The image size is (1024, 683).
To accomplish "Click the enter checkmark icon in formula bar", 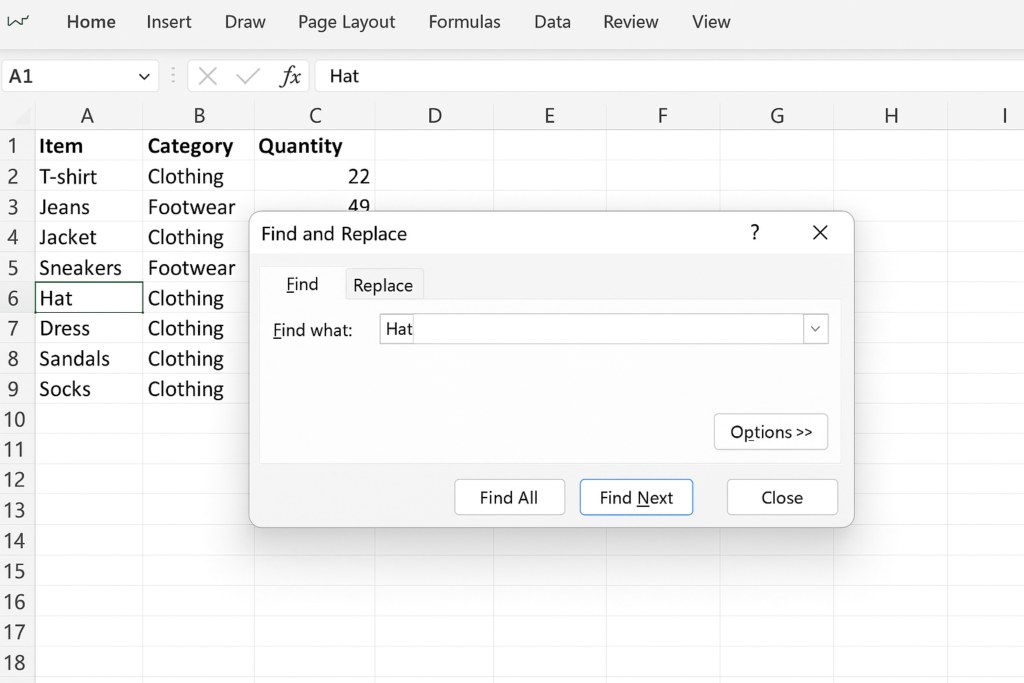I will click(x=248, y=76).
